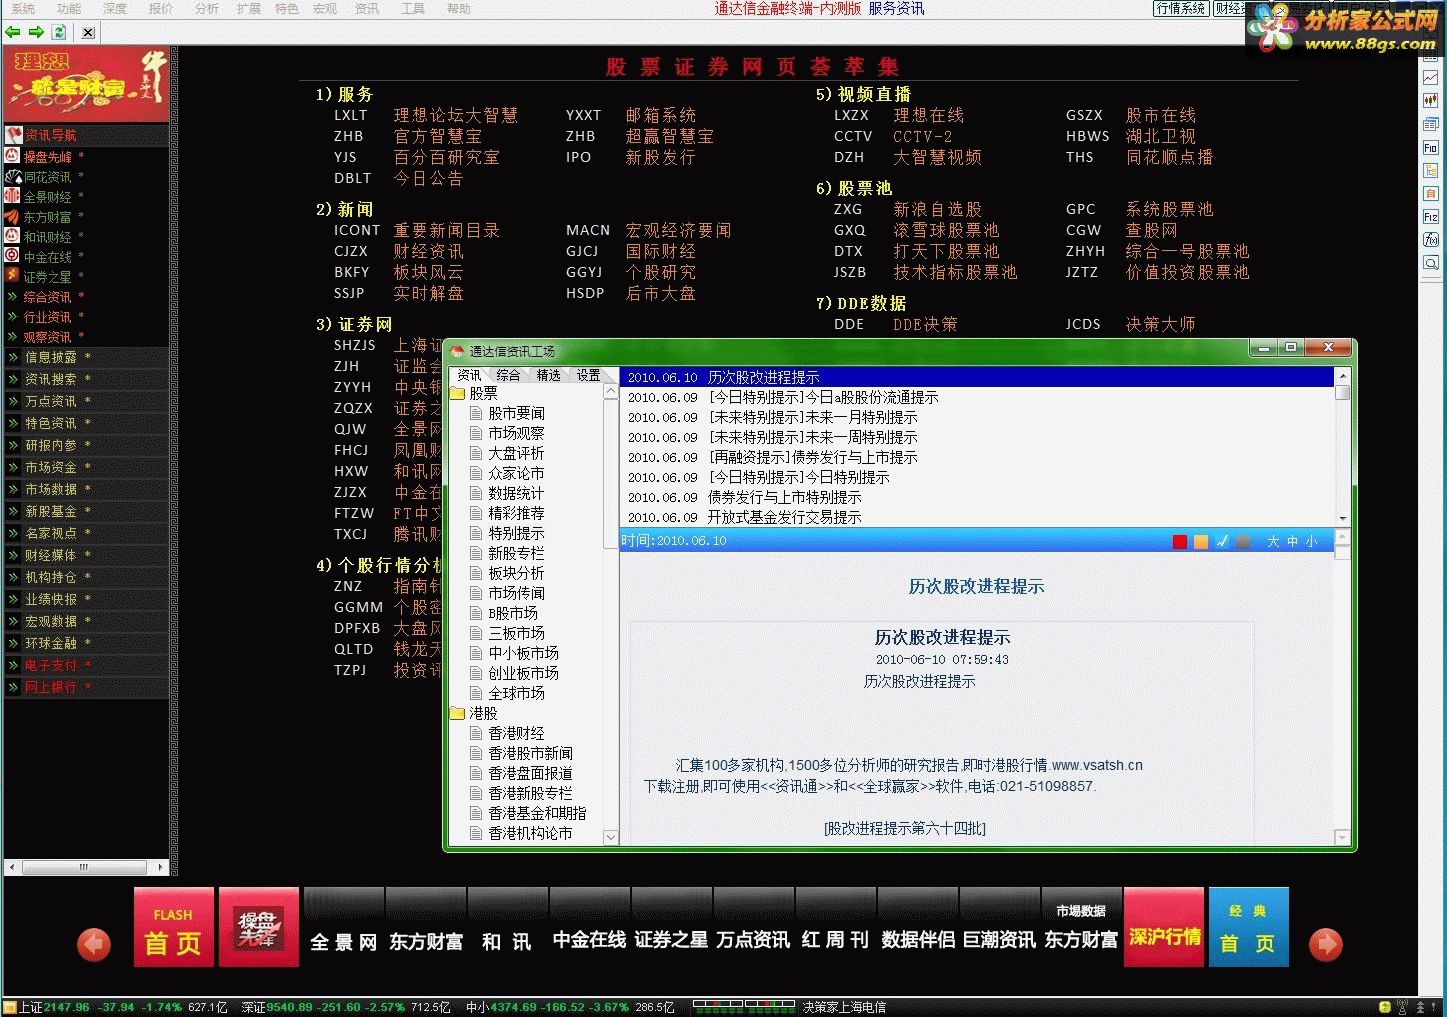Open the trend line chart icon in right sidebar

click(1431, 78)
